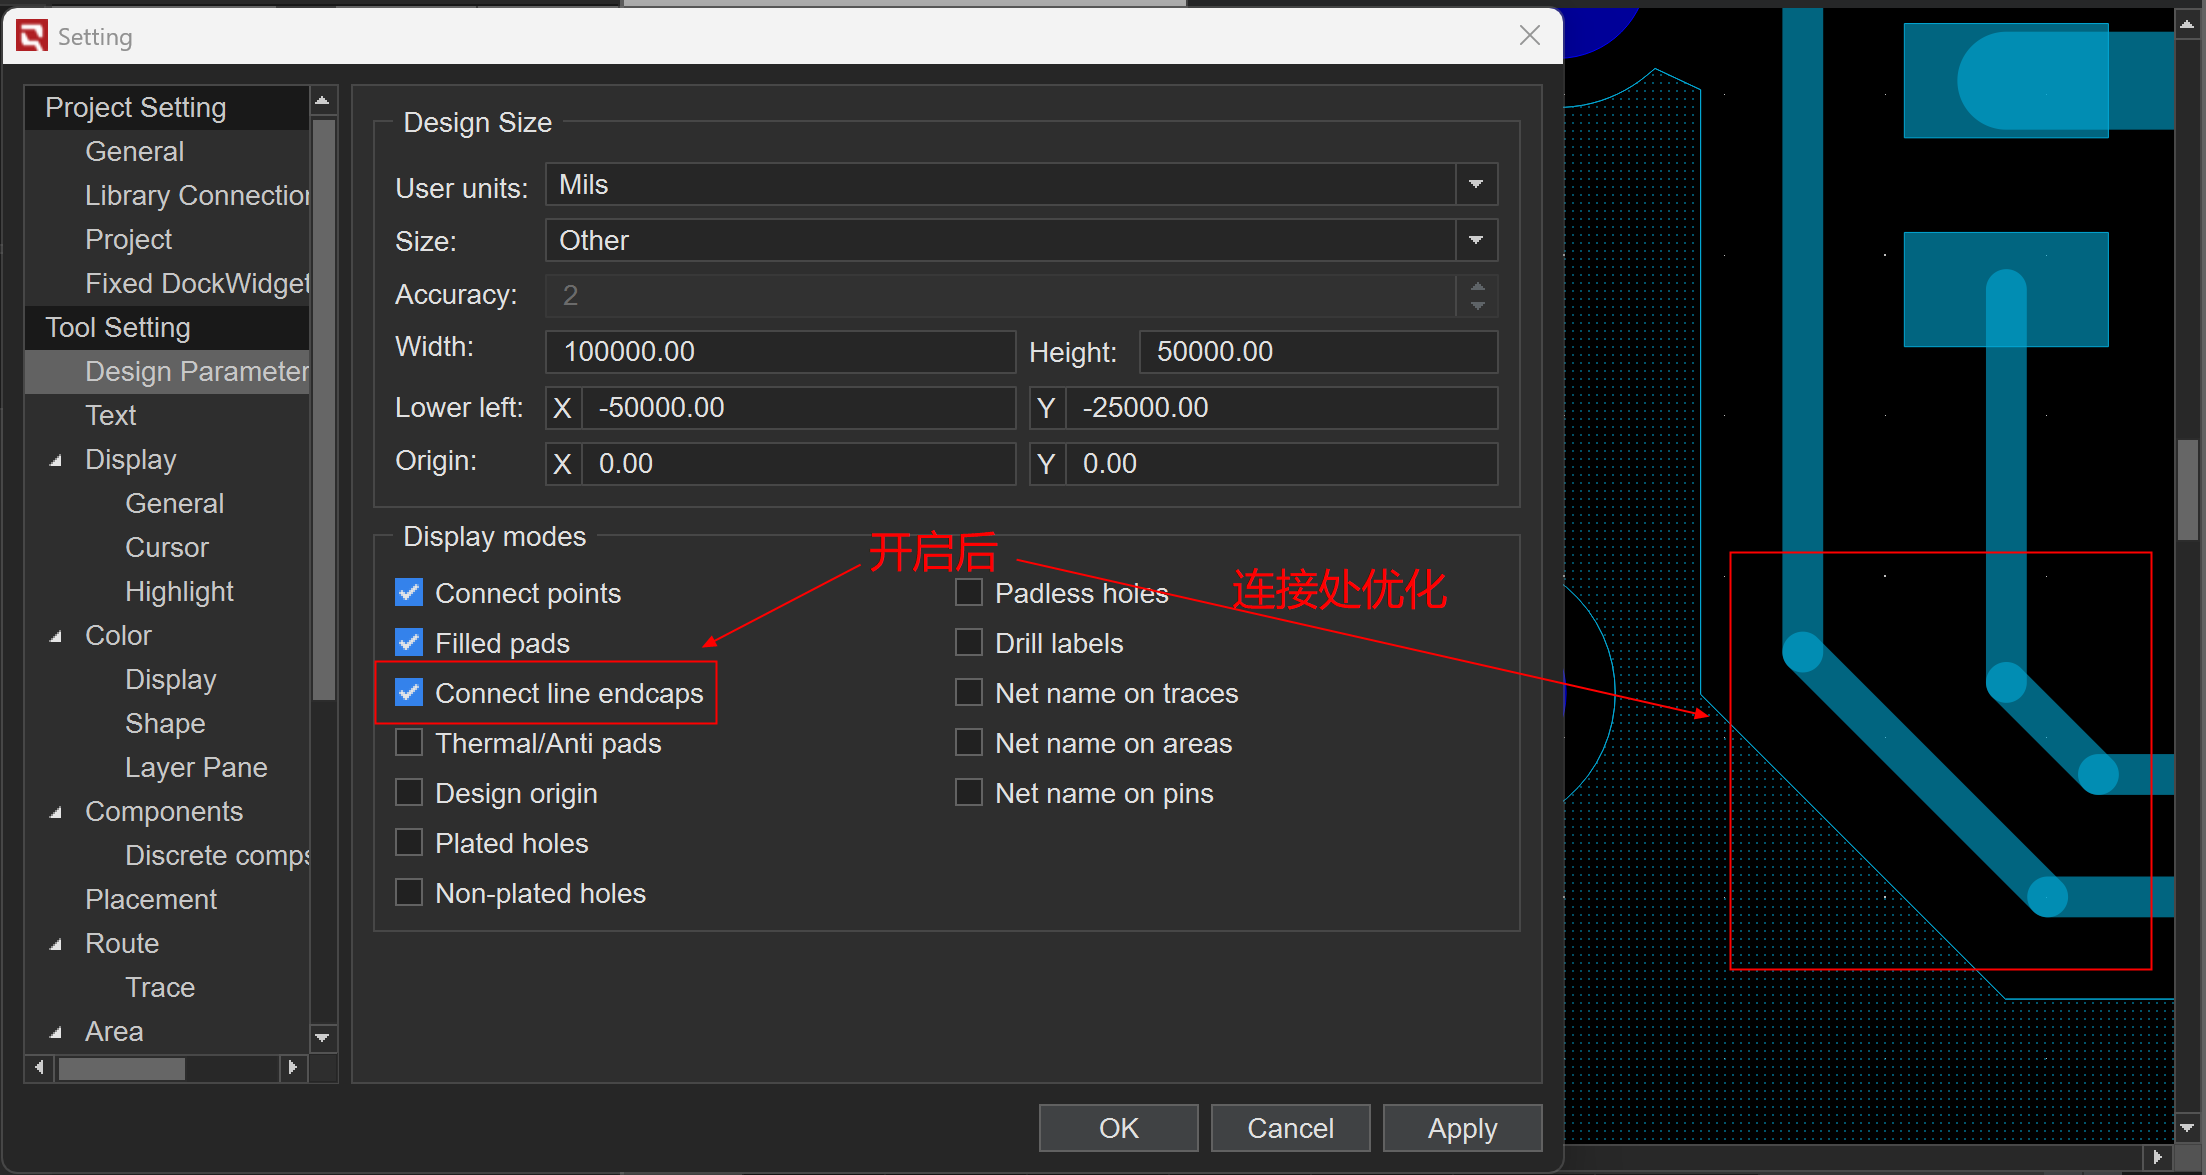2206x1175 pixels.
Task: Select Highlight under the Display node
Action: 179,592
